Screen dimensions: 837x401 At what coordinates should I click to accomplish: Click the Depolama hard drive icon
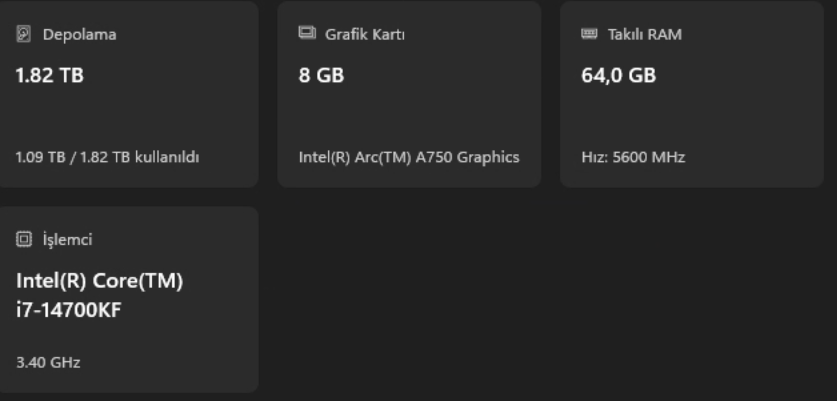[23, 34]
